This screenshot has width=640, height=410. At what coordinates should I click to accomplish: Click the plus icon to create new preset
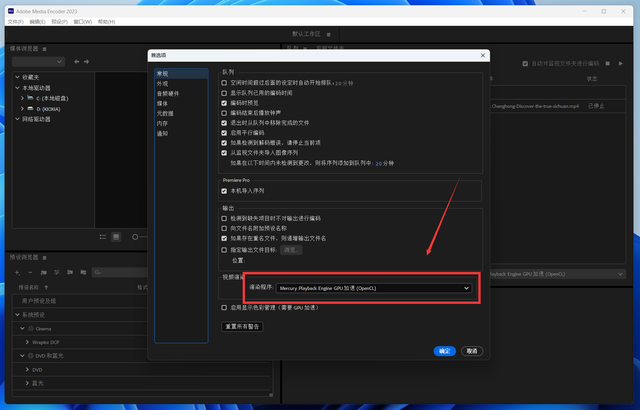(x=17, y=272)
